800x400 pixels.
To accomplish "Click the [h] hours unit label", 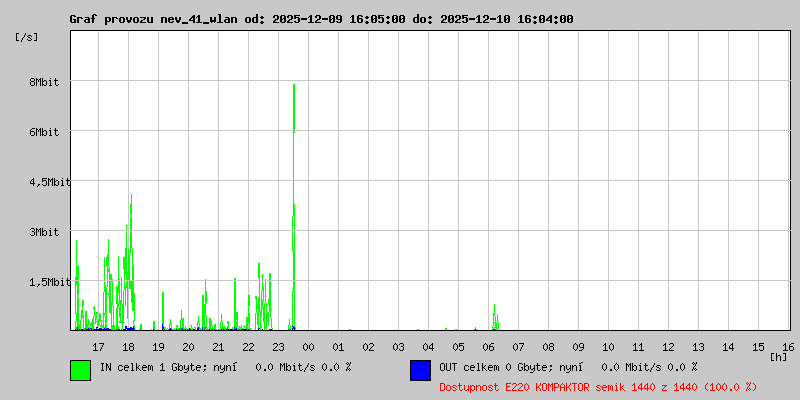I will (x=779, y=357).
